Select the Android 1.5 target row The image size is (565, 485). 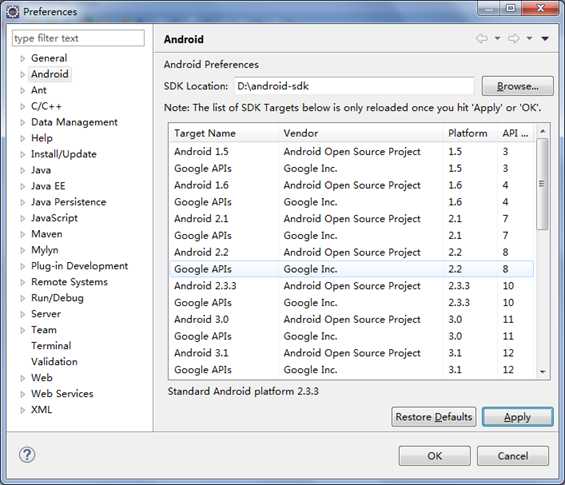pyautogui.click(x=351, y=152)
